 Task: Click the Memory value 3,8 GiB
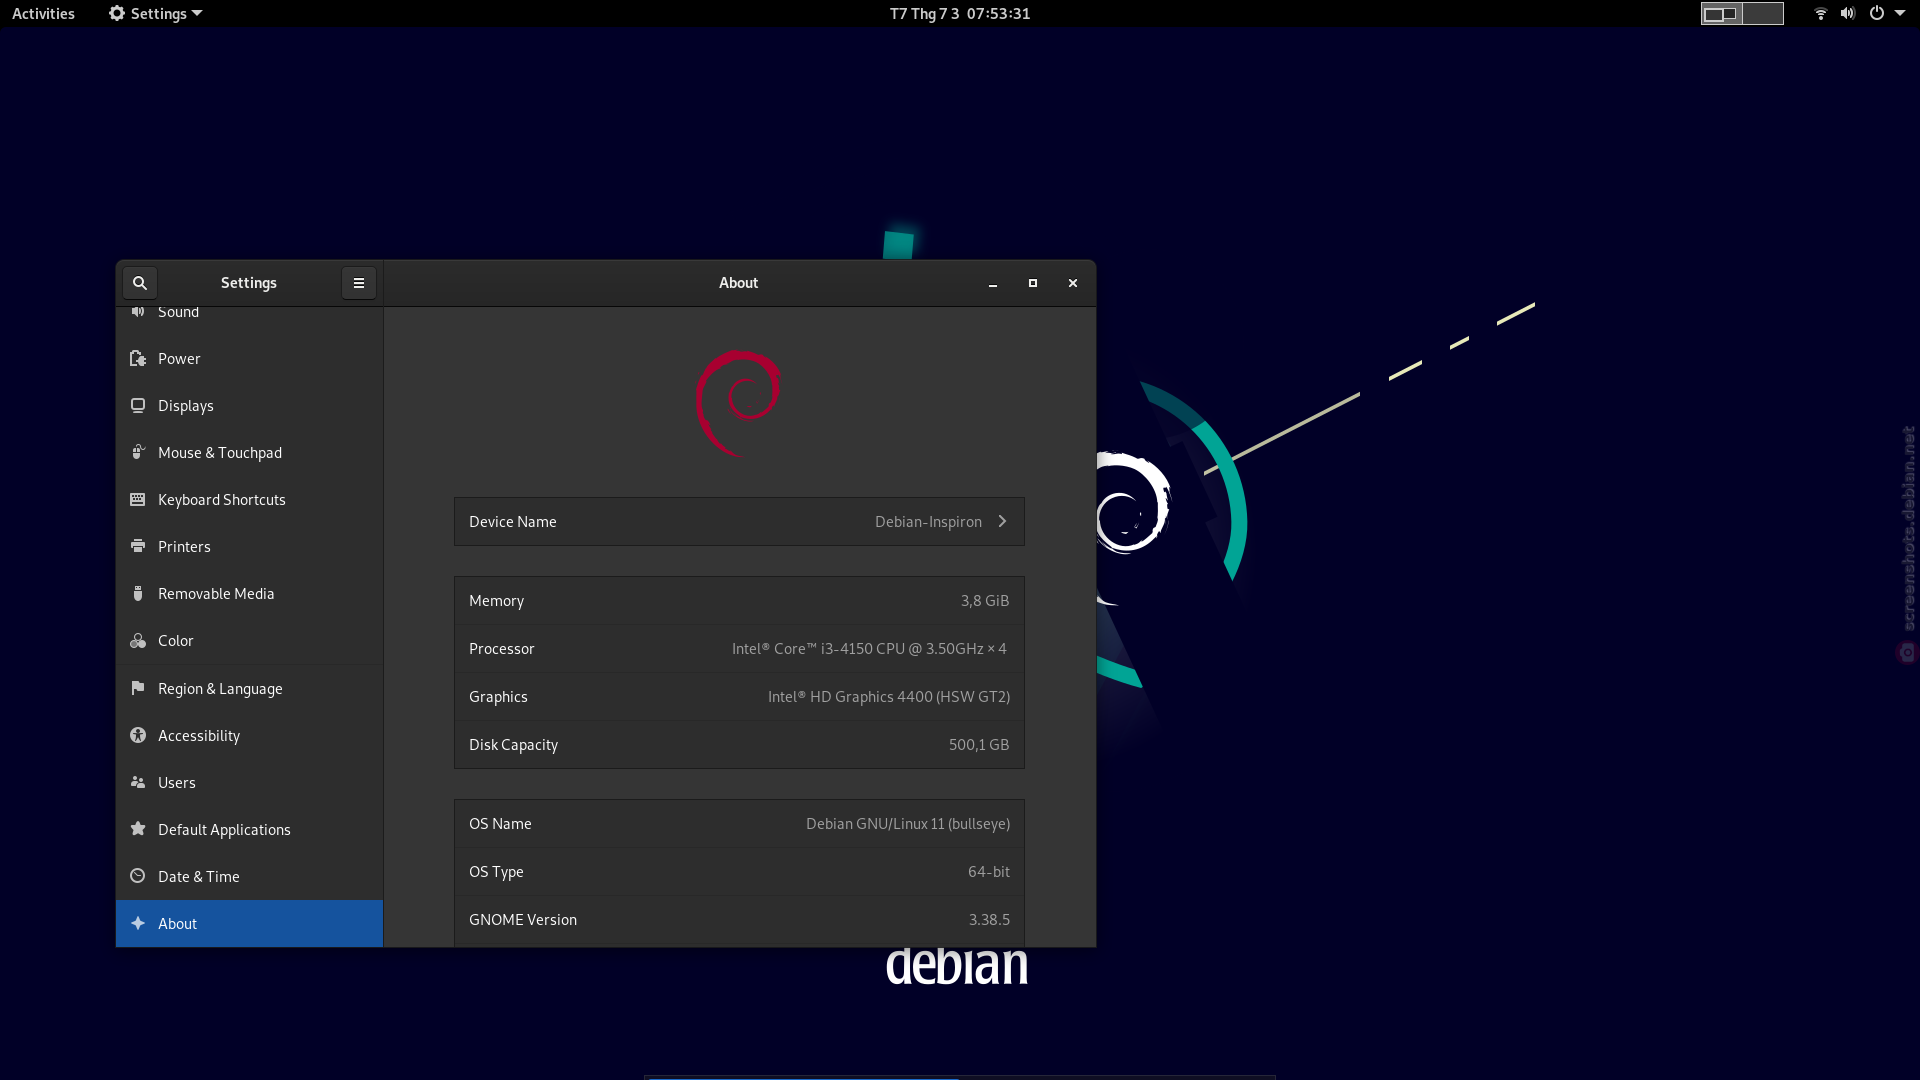click(x=985, y=600)
